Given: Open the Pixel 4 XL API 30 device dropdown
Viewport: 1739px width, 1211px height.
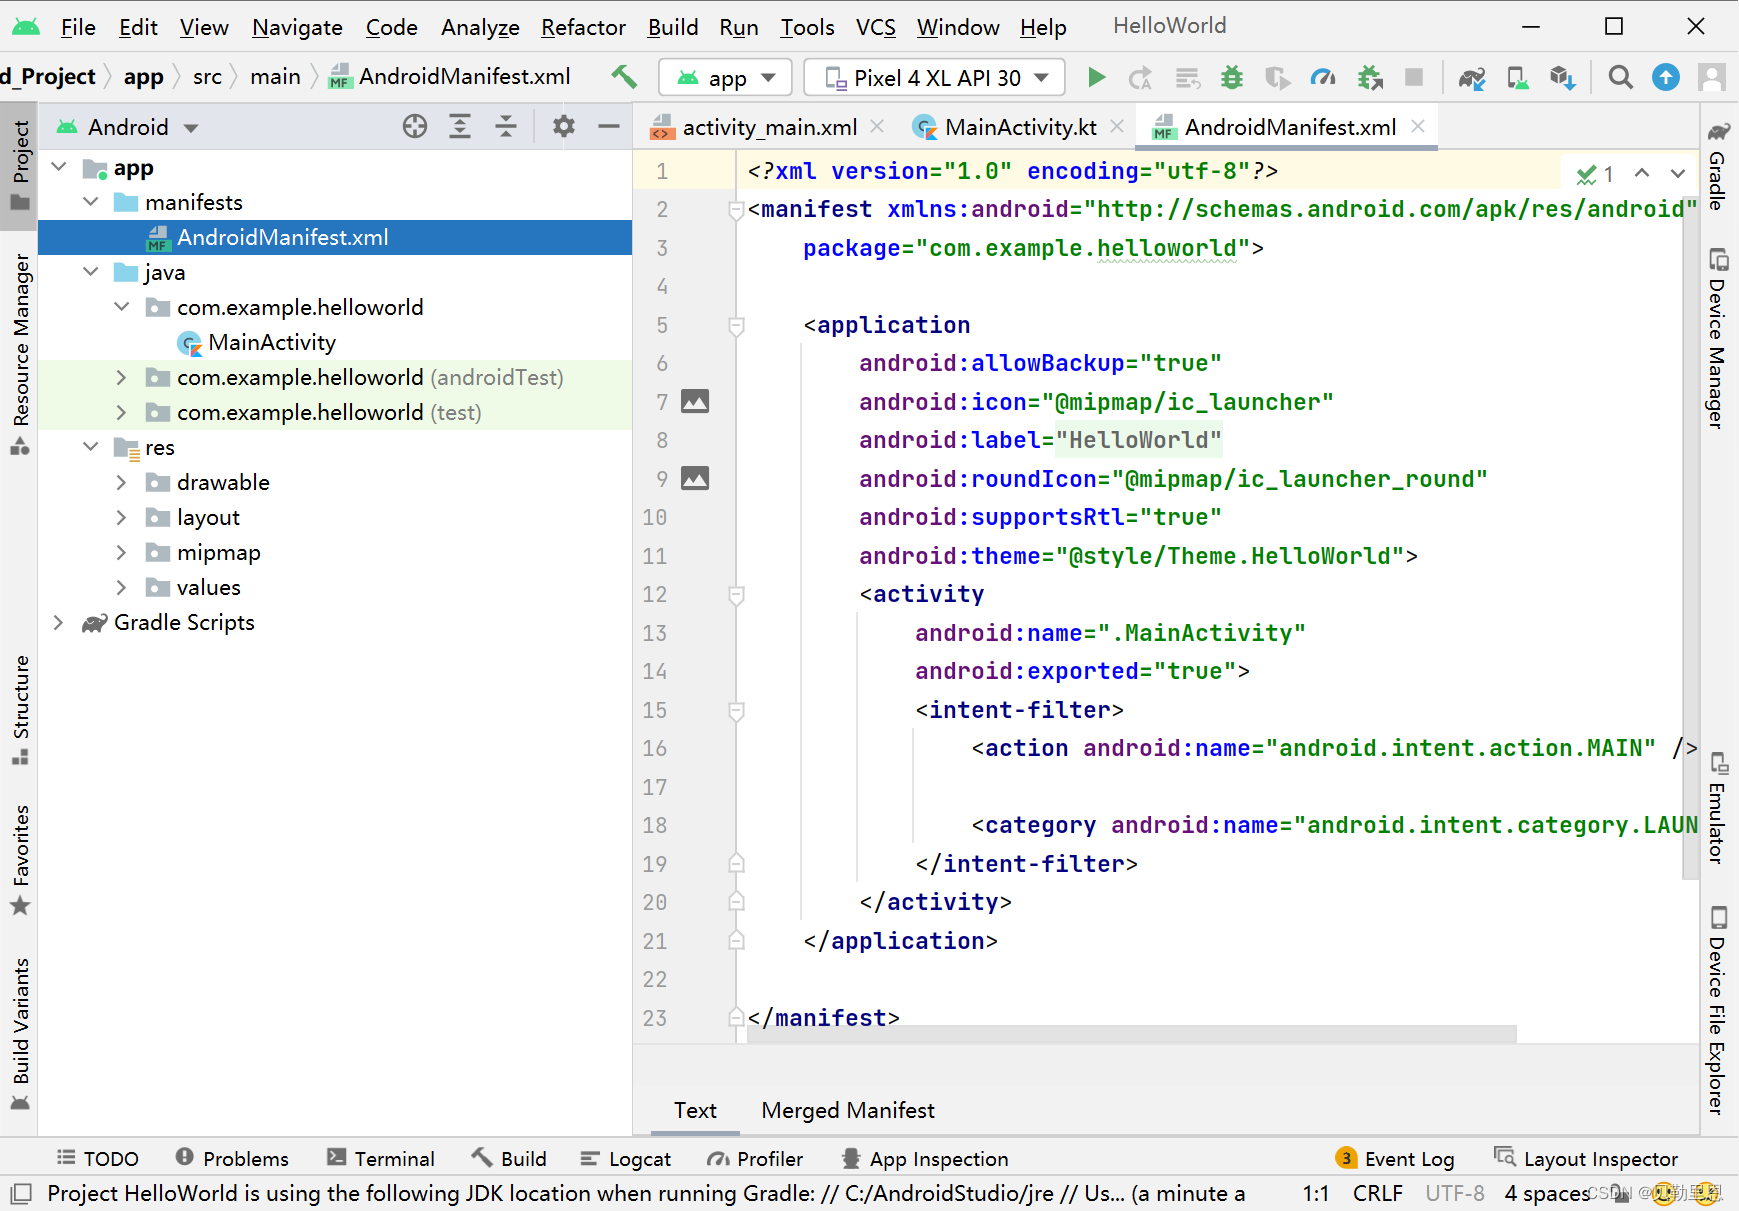Looking at the screenshot, I should point(934,77).
